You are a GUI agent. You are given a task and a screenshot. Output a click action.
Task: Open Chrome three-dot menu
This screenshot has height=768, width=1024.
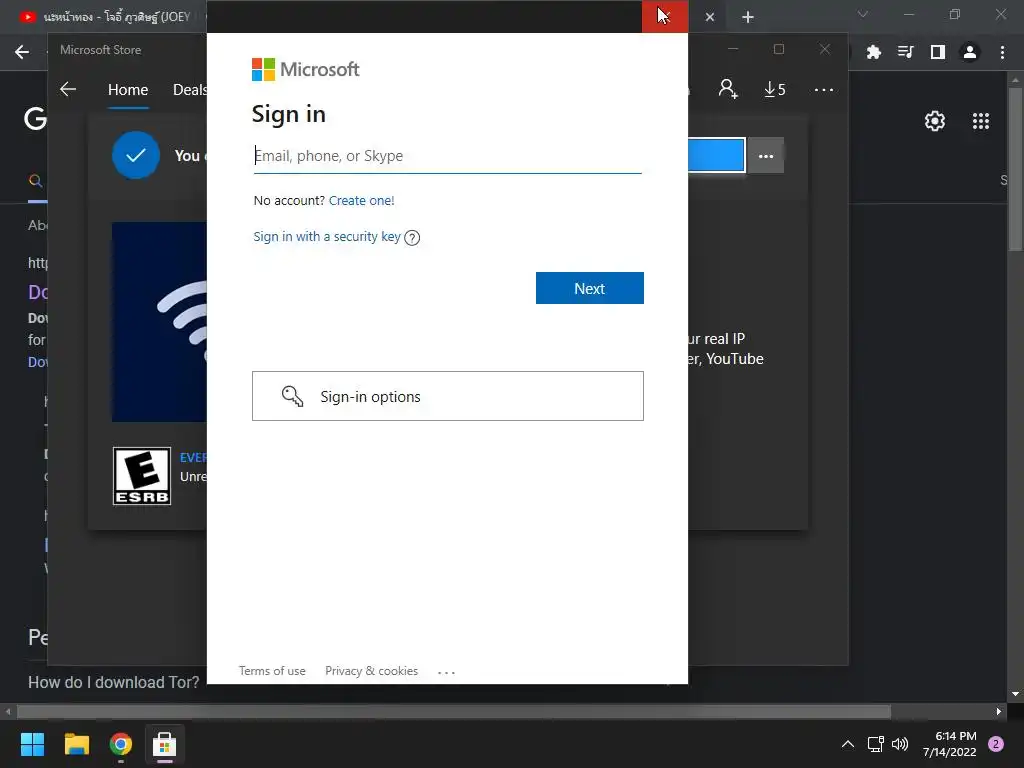tap(1002, 52)
